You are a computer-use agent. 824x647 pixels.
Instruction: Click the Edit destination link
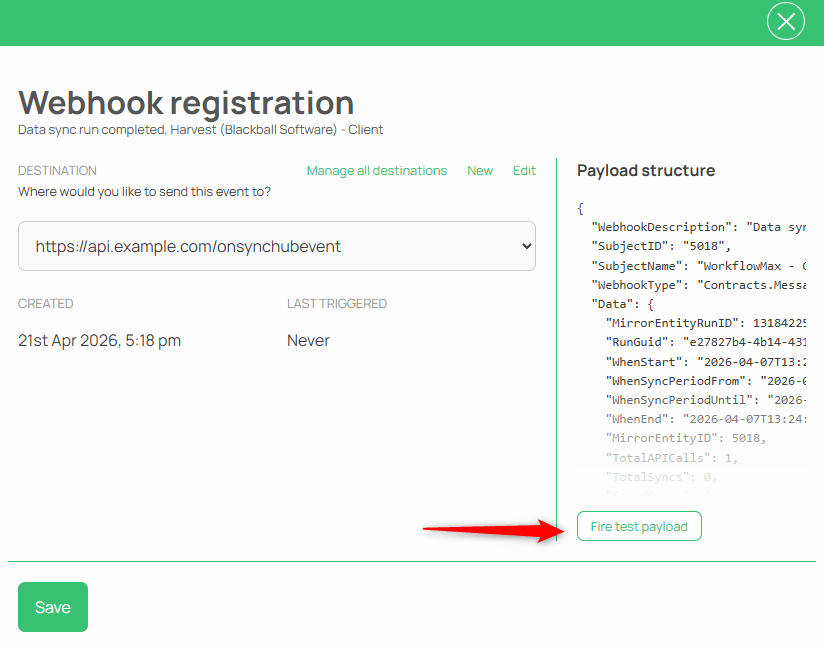tap(524, 171)
